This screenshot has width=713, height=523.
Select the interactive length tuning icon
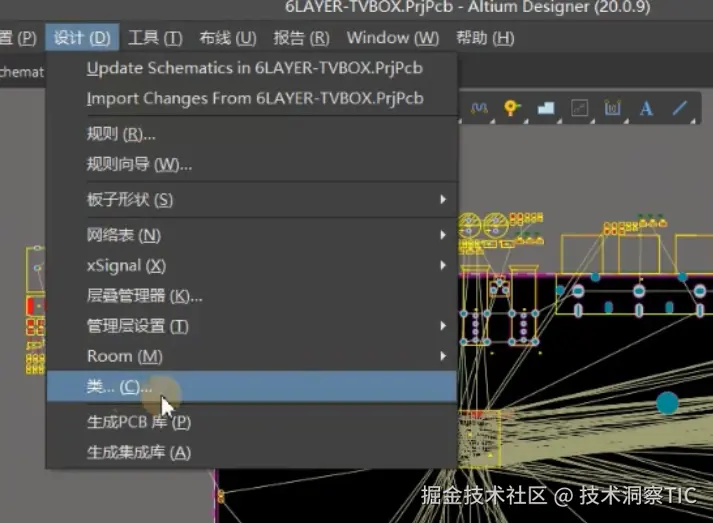pos(479,108)
